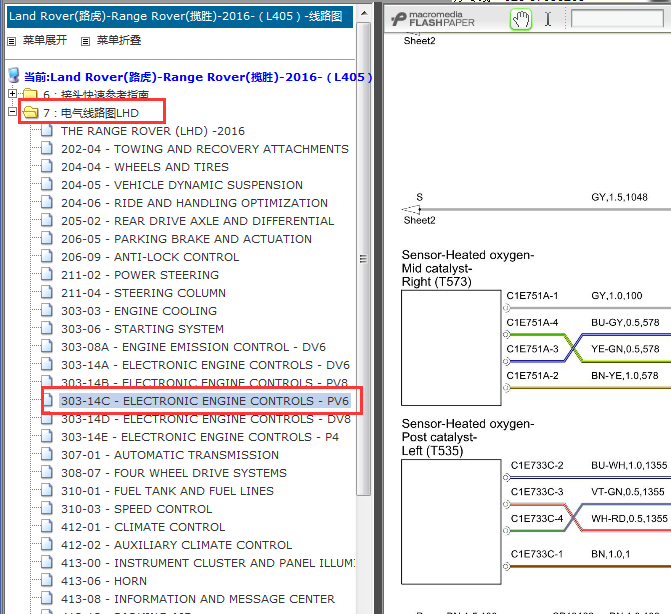Click page icon beside 303-03 Engine Cooling
Screen dimensions: 671x614
tap(47, 309)
